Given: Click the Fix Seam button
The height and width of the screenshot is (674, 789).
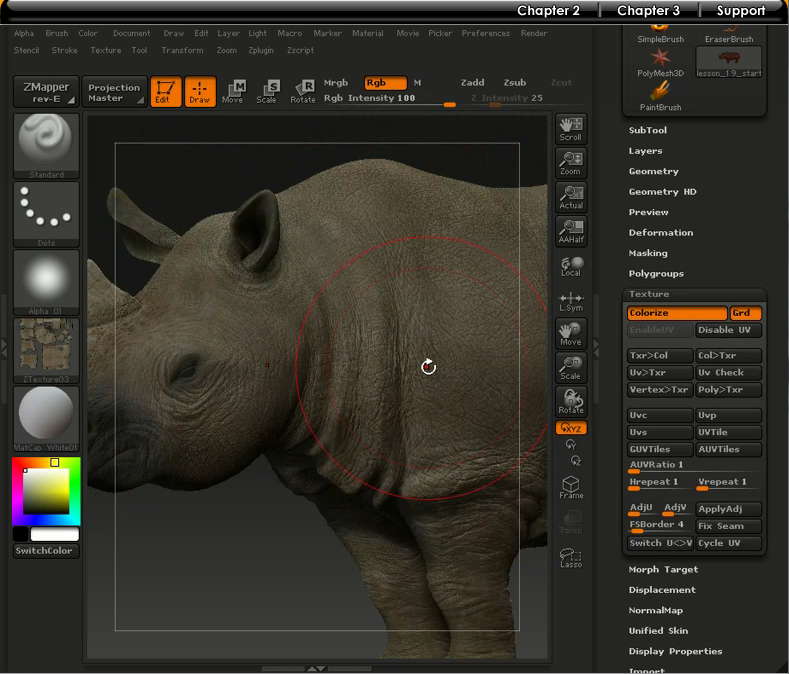Looking at the screenshot, I should [x=728, y=526].
